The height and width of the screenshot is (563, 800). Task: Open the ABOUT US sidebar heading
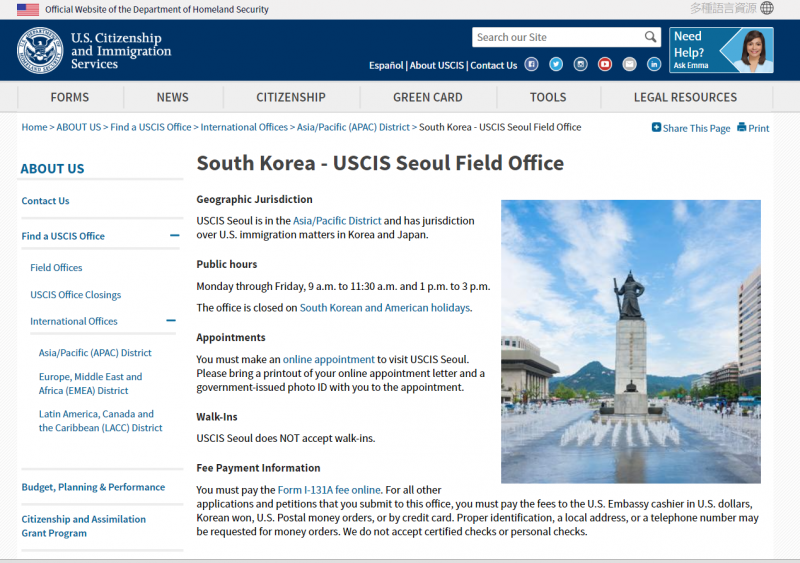(52, 168)
